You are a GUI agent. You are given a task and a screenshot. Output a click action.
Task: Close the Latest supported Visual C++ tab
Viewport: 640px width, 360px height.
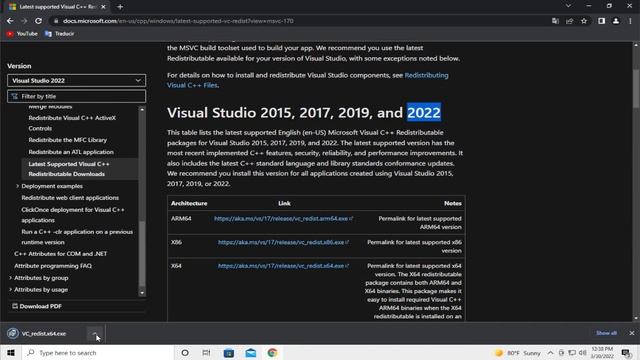(x=103, y=7)
